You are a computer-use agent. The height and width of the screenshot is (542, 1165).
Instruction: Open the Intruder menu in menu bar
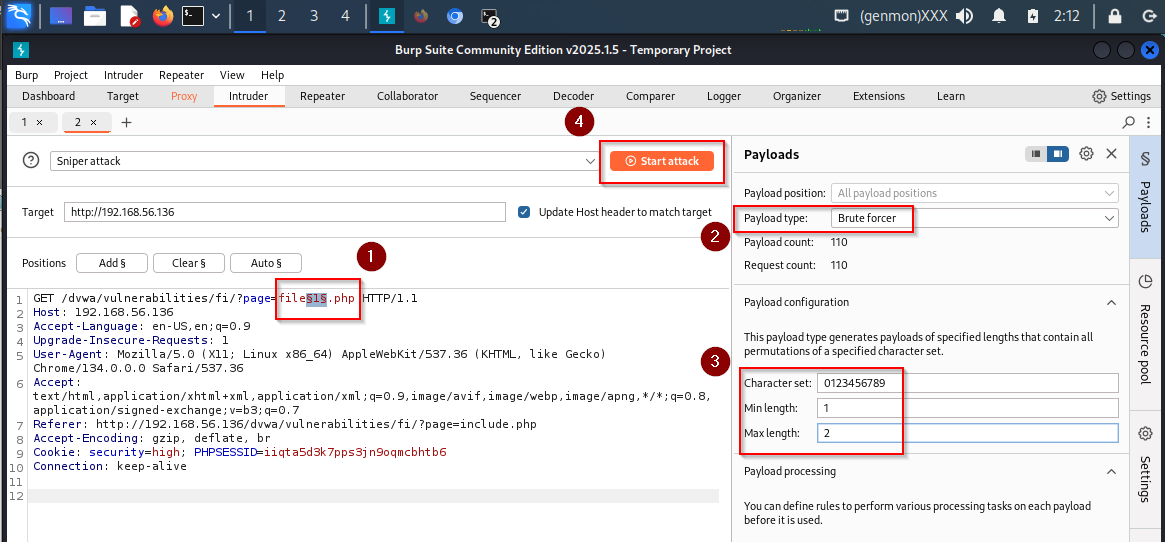pyautogui.click(x=123, y=75)
